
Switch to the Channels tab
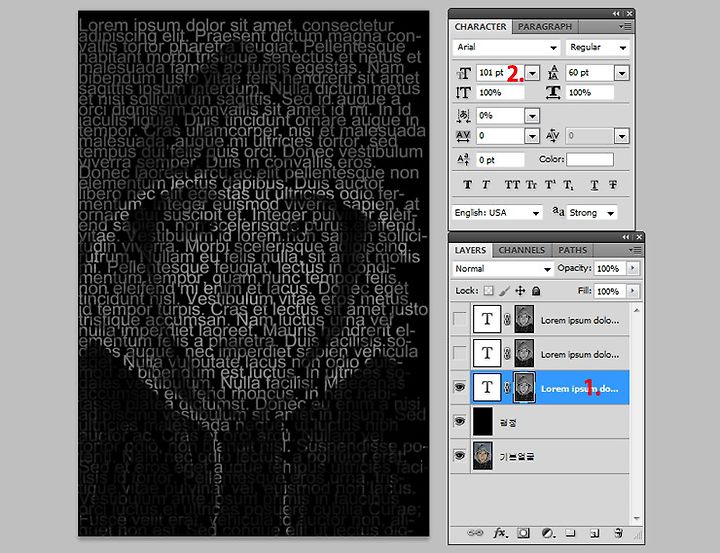(x=522, y=250)
